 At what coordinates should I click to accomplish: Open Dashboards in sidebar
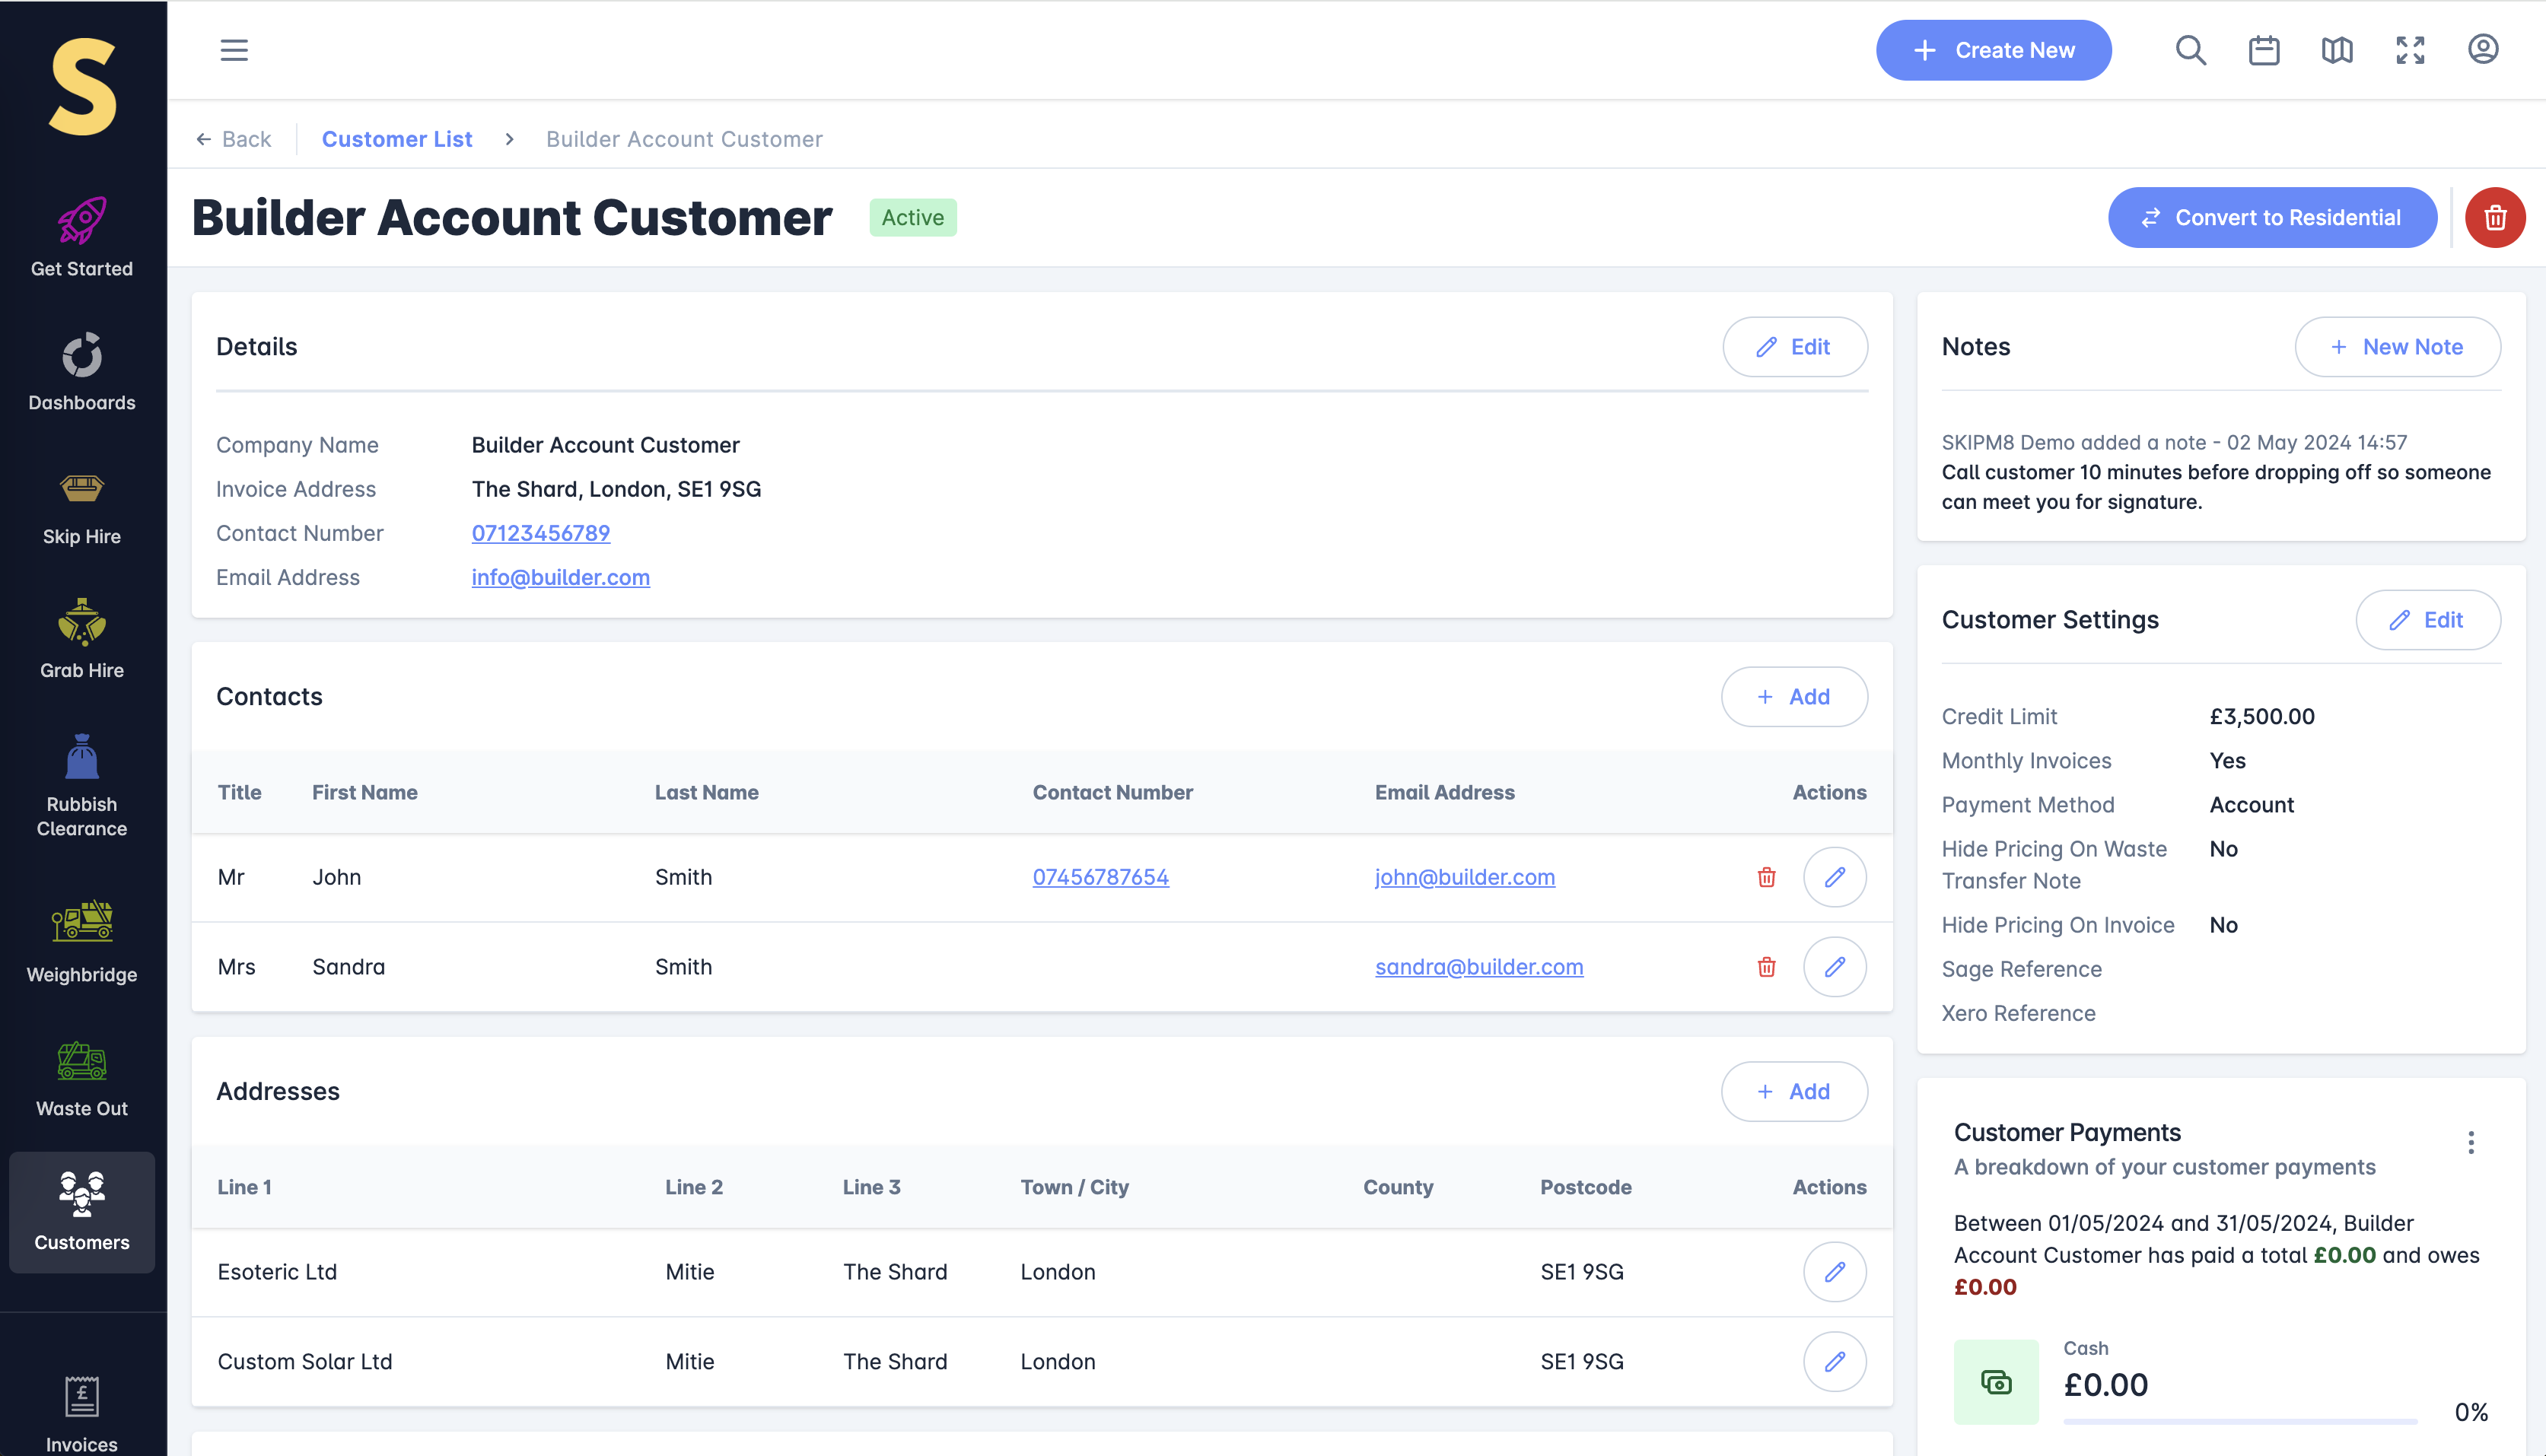(x=82, y=371)
